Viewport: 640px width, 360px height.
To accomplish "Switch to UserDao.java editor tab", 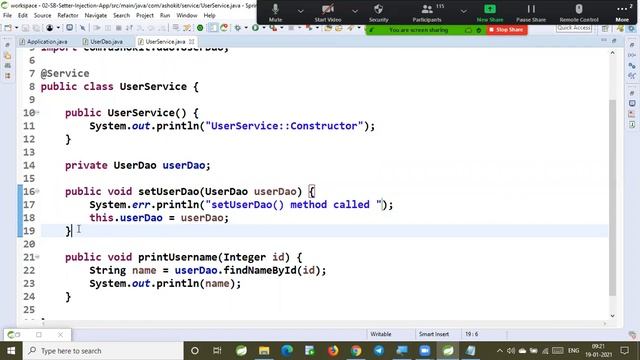I will pyautogui.click(x=103, y=42).
